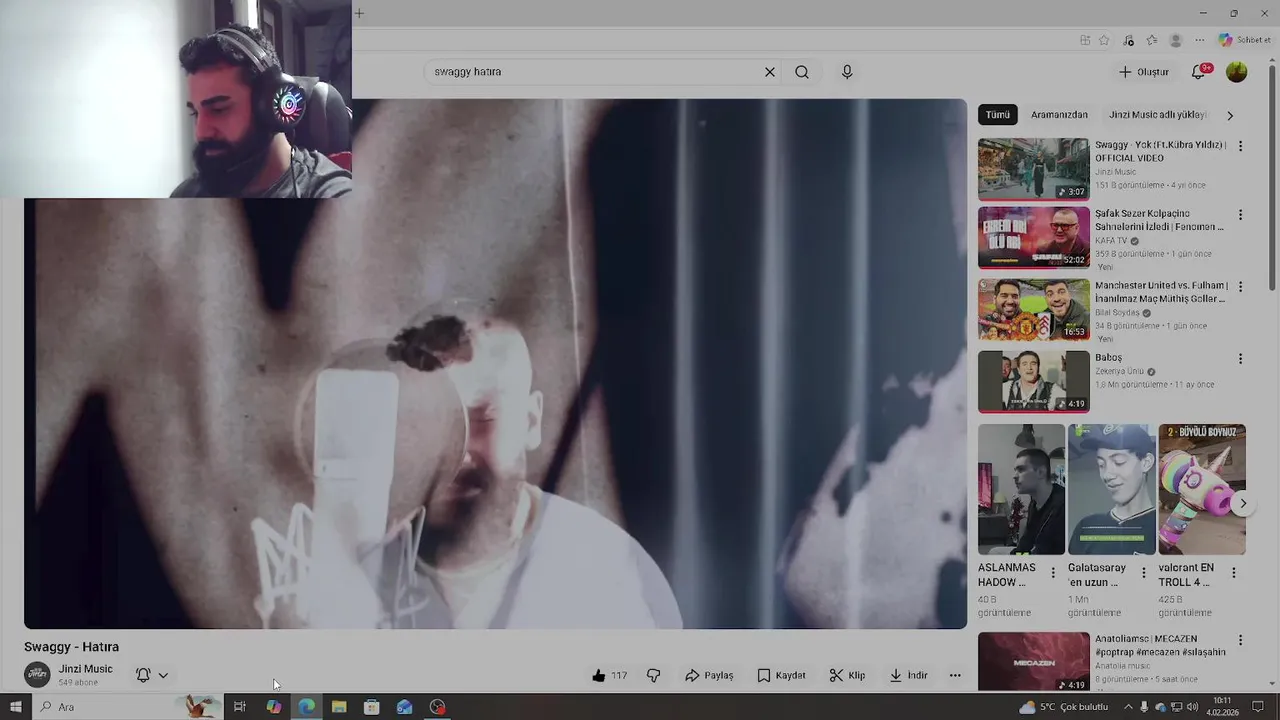This screenshot has height=720, width=1280.
Task: Open Şafak Sezer Kolpaçino video thumbnail
Action: pos(1033,238)
